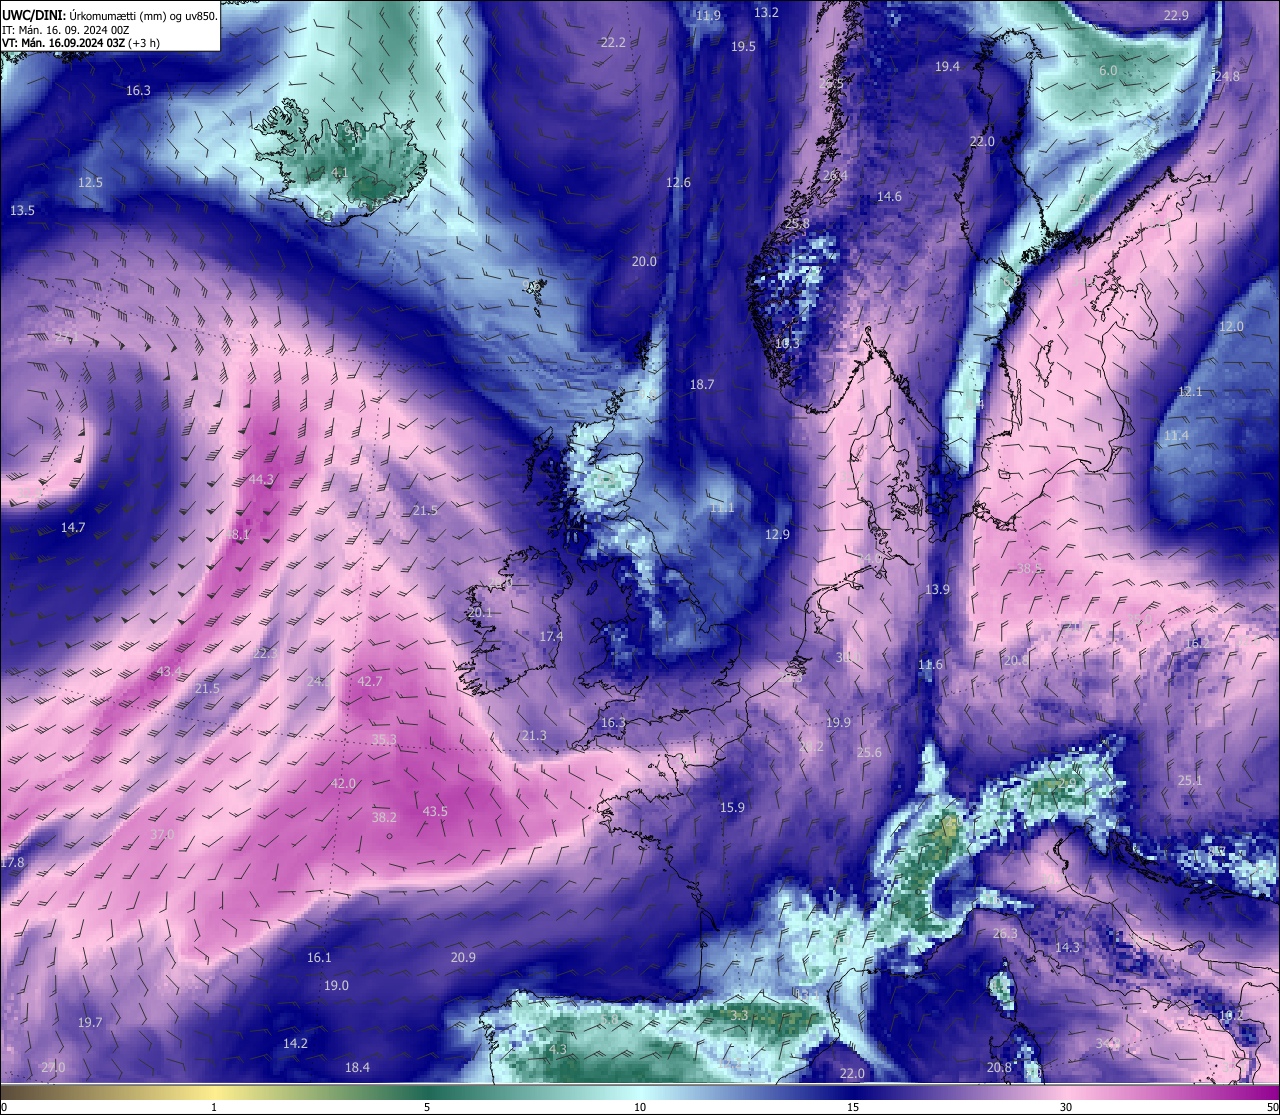Click the 12.5 value label
1280x1115 pixels.
coord(90,182)
